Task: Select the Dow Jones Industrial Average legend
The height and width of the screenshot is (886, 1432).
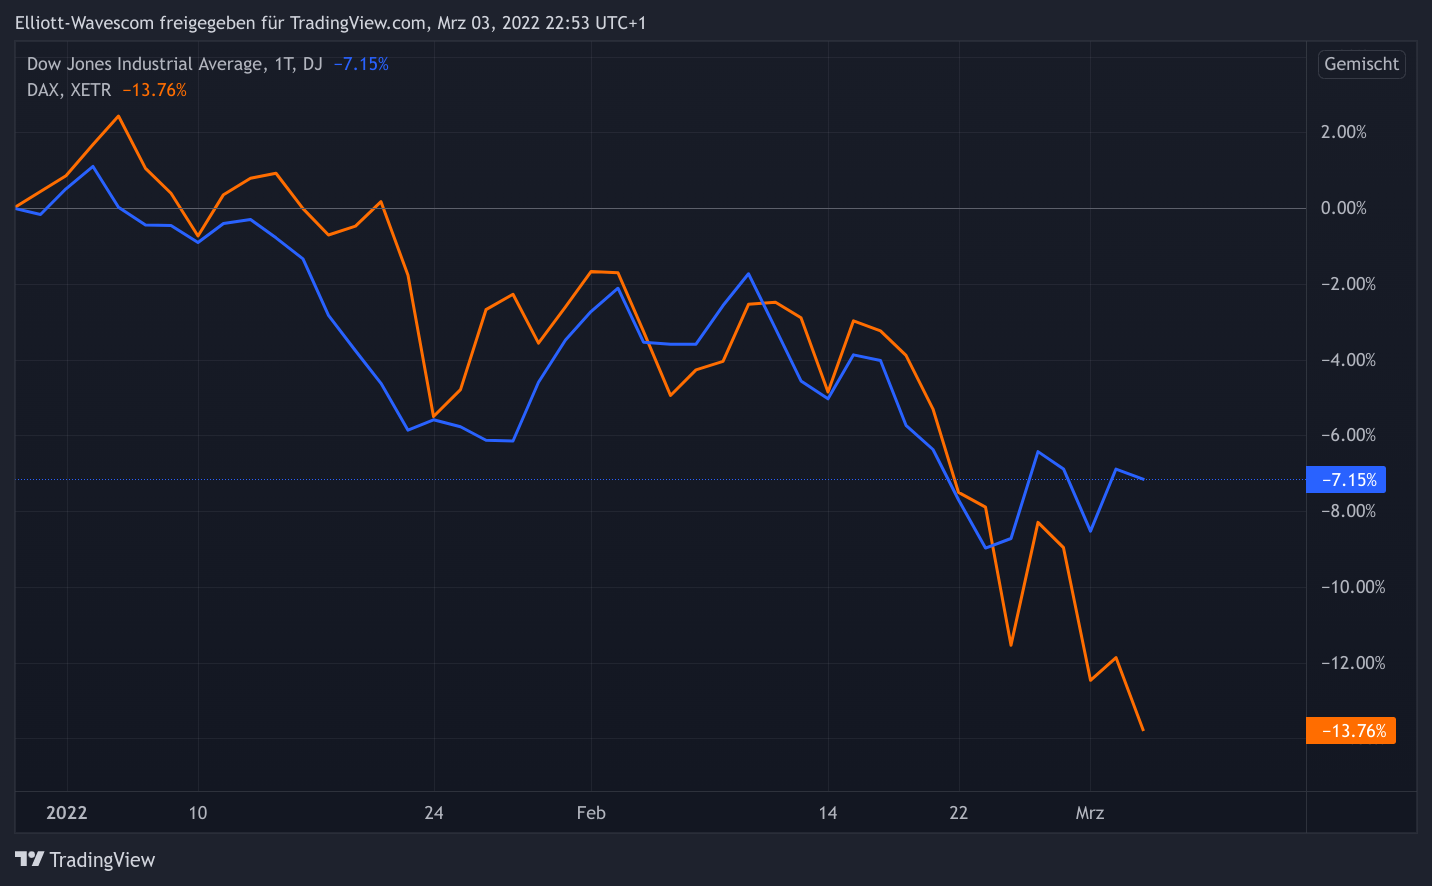Action: (x=174, y=64)
